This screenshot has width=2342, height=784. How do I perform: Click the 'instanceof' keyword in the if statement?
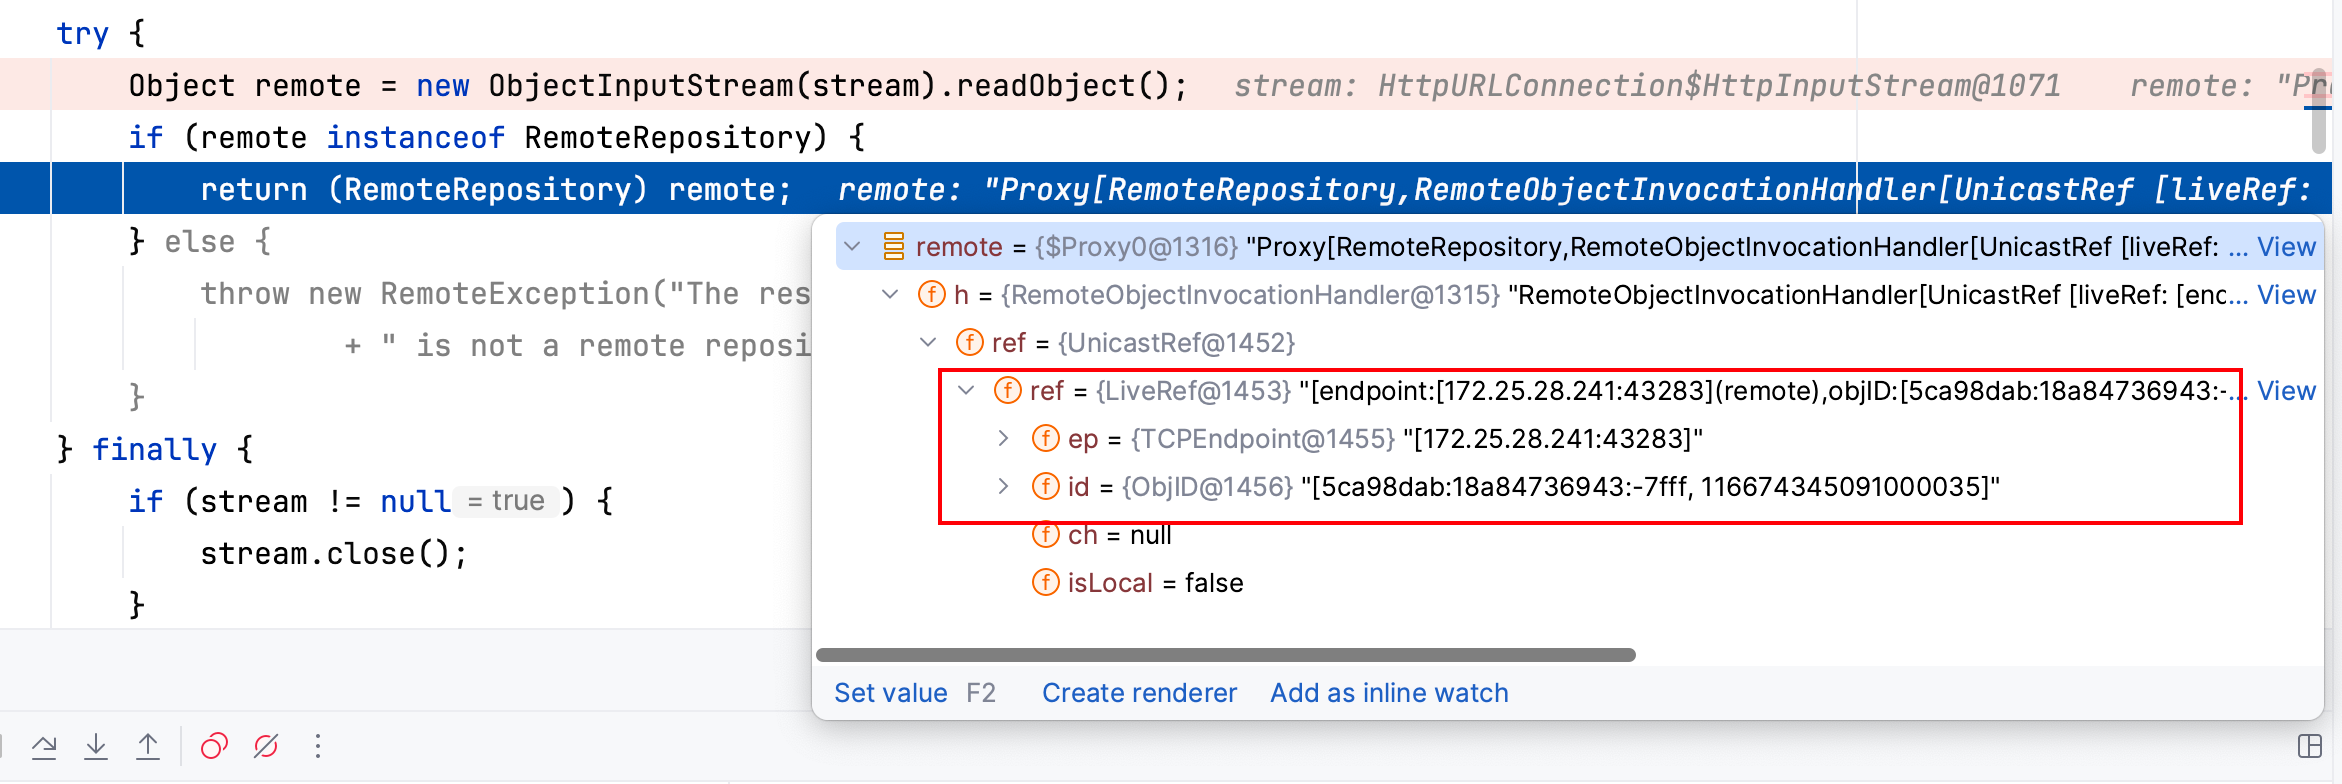coord(415,137)
